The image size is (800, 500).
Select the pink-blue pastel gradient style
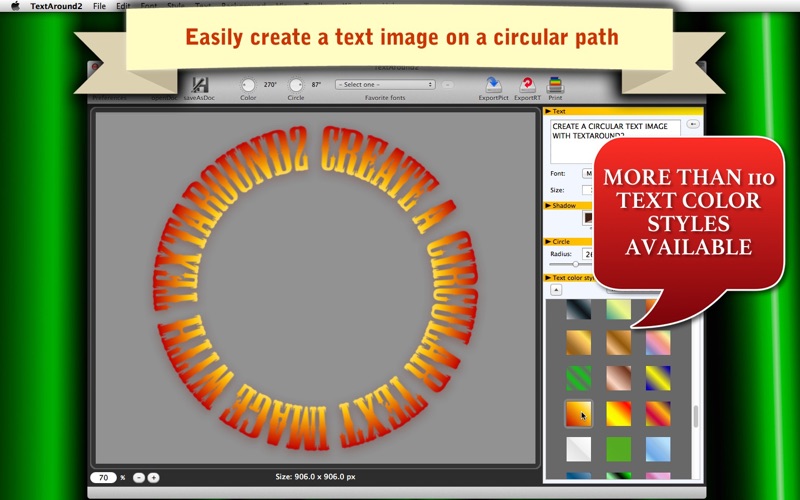[x=658, y=342]
